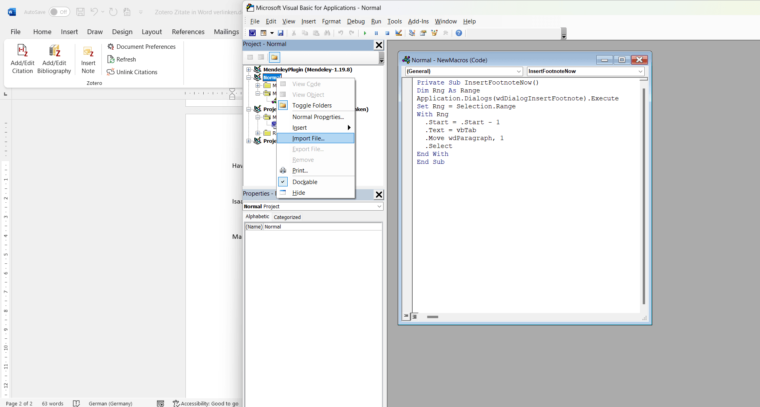
Task: Open the Debug menu in the VBA editor
Action: (x=355, y=21)
